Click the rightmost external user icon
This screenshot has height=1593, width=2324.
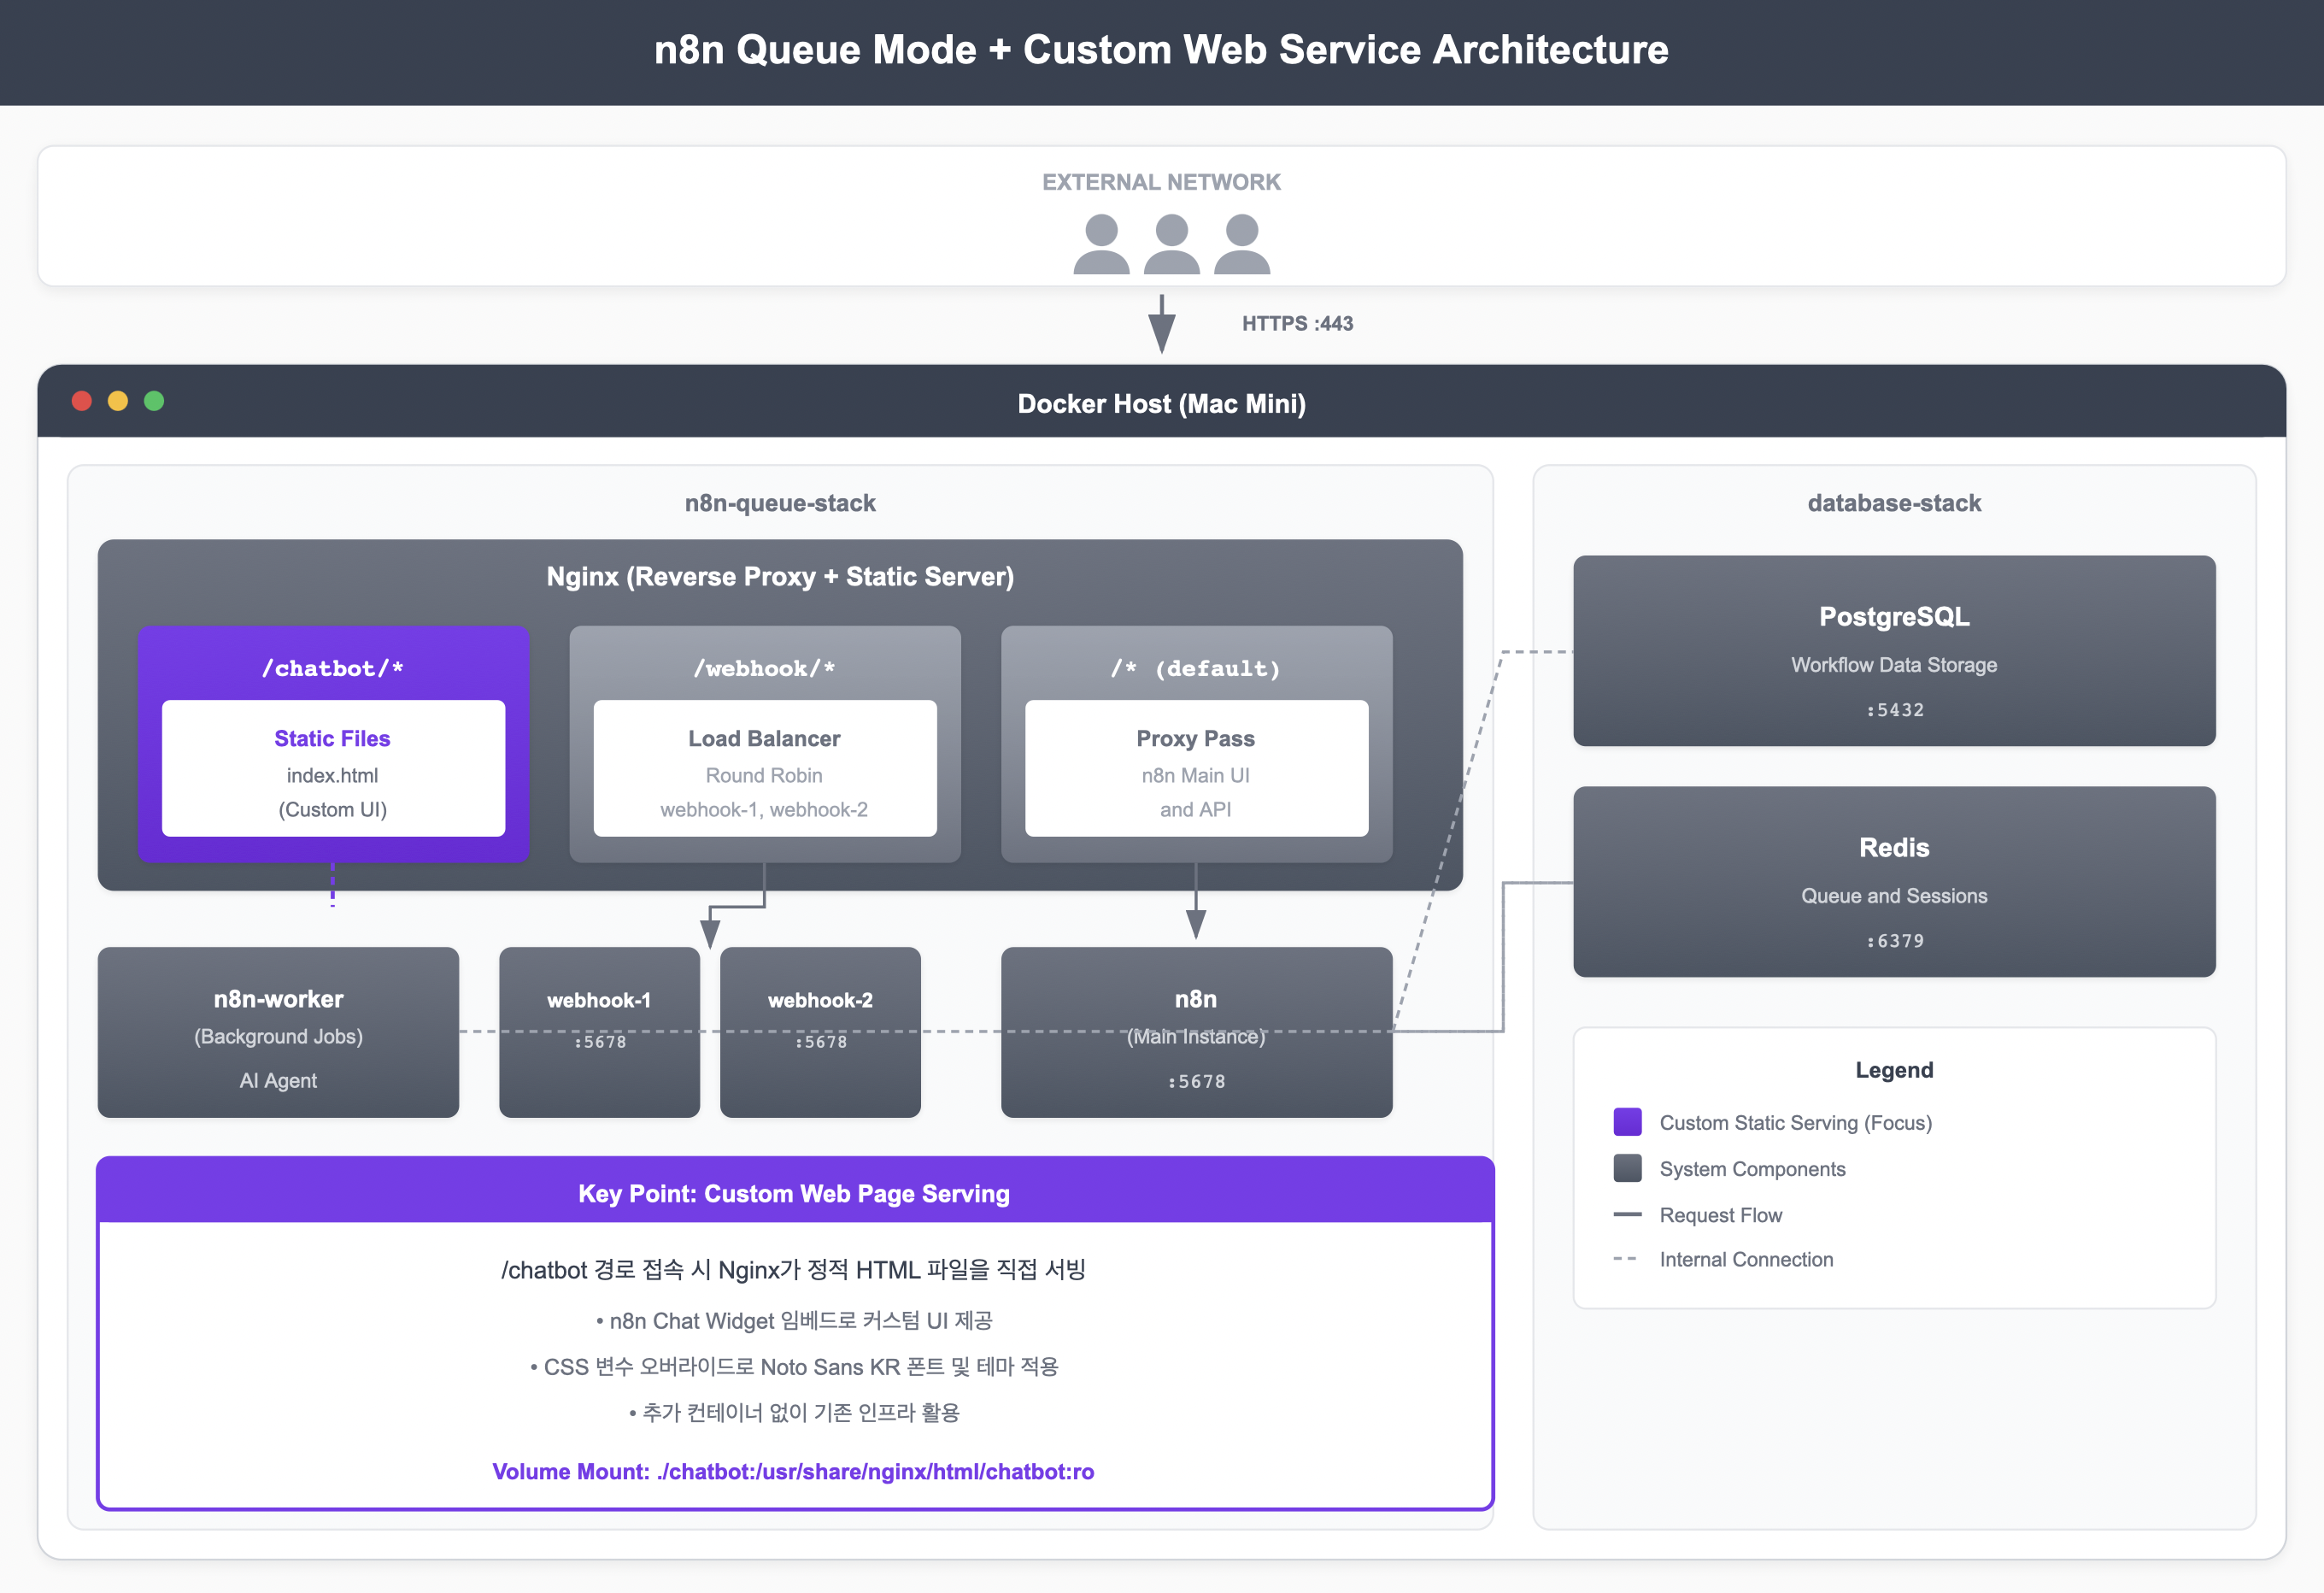(1242, 245)
